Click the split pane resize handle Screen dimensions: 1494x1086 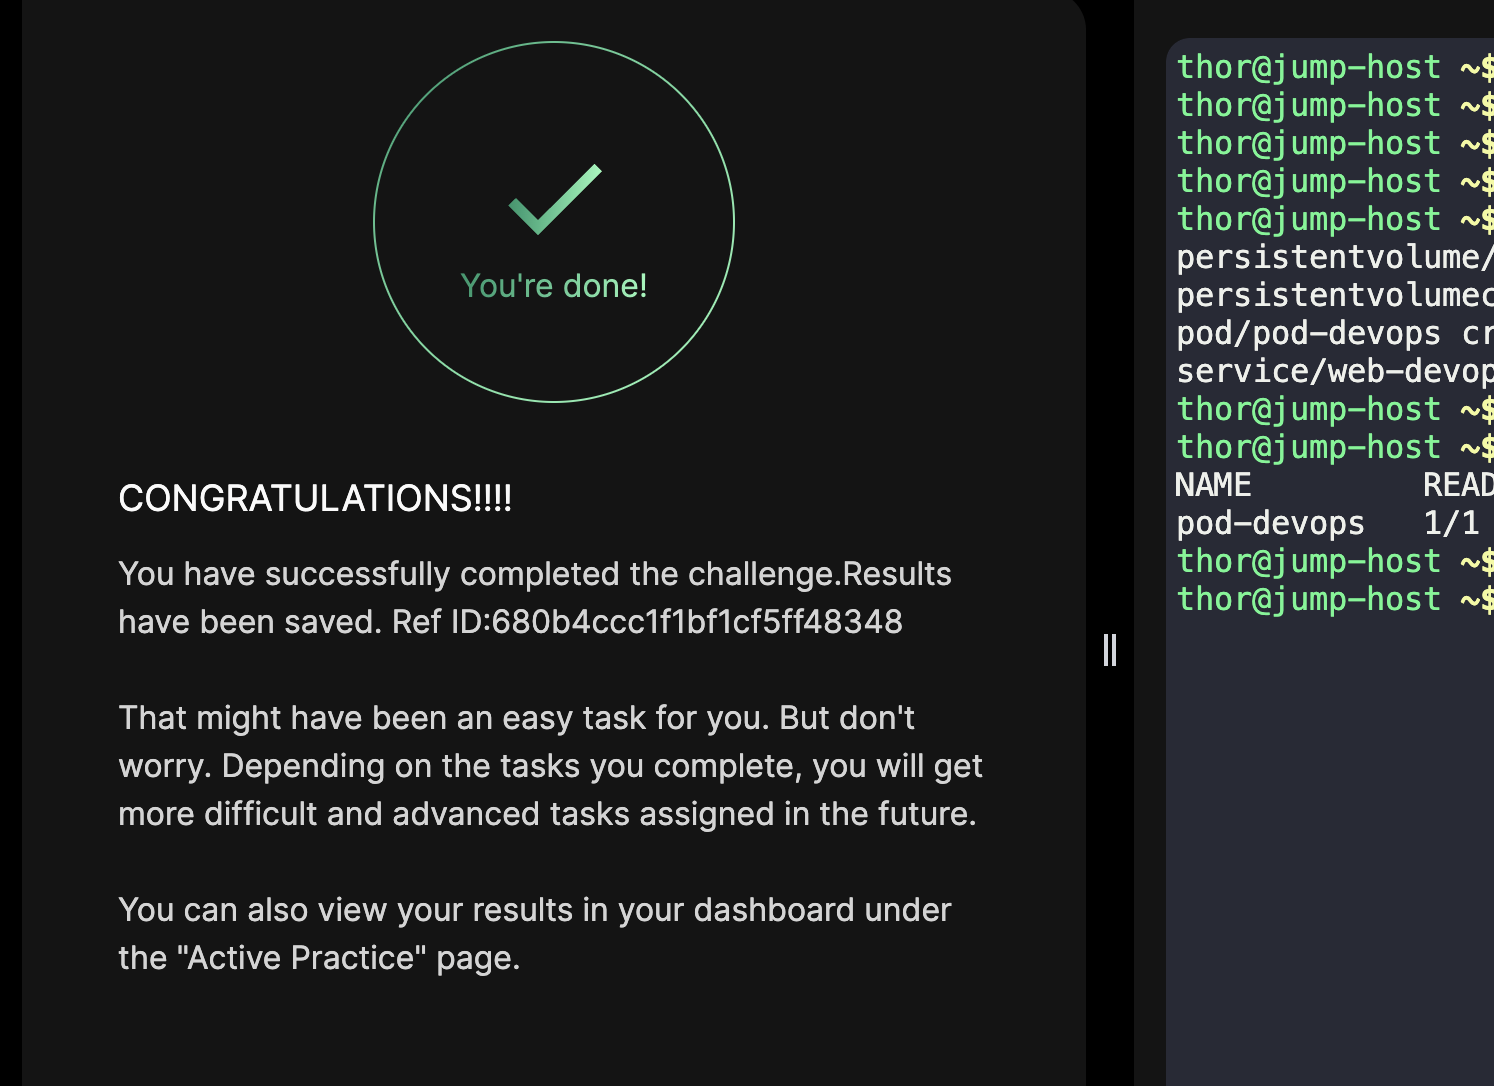[1109, 650]
